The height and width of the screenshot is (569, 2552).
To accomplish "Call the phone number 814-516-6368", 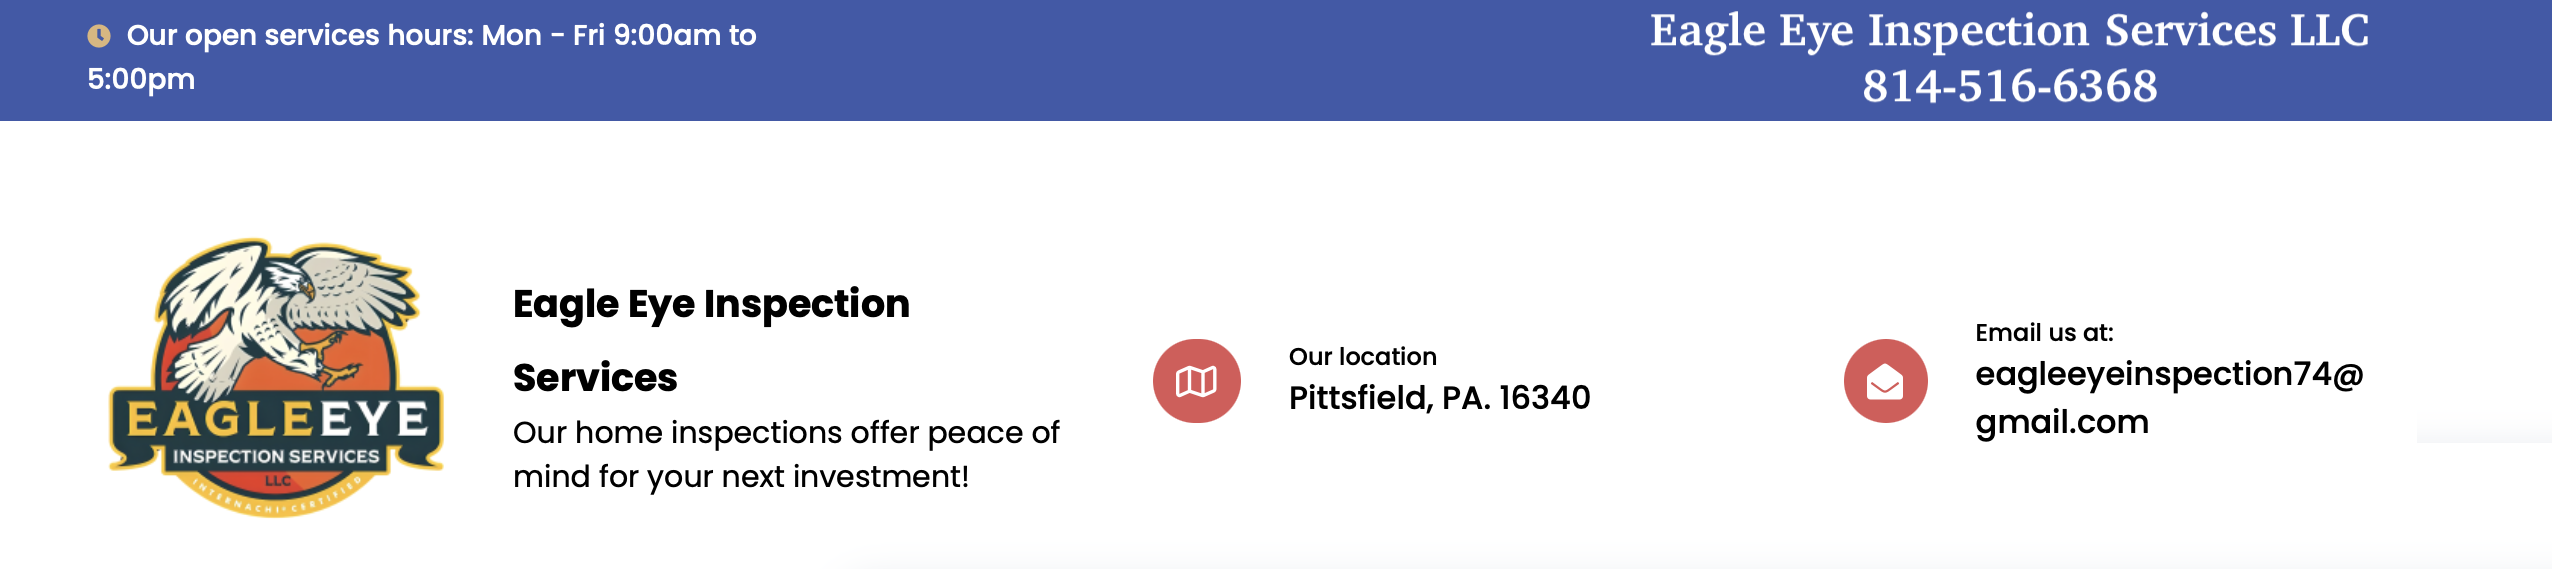I will 2009,86.
